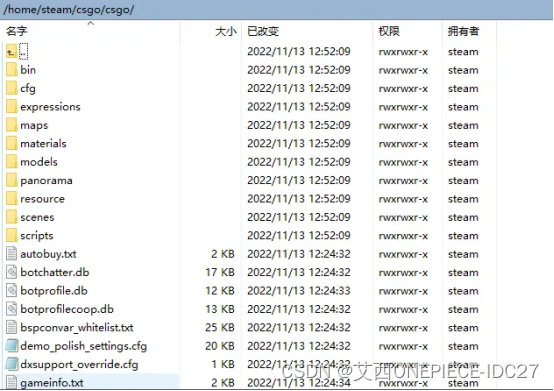This screenshot has height=391, width=554.
Task: Click the rwxrwxr-x permission of the cfg folder
Action: coord(403,89)
